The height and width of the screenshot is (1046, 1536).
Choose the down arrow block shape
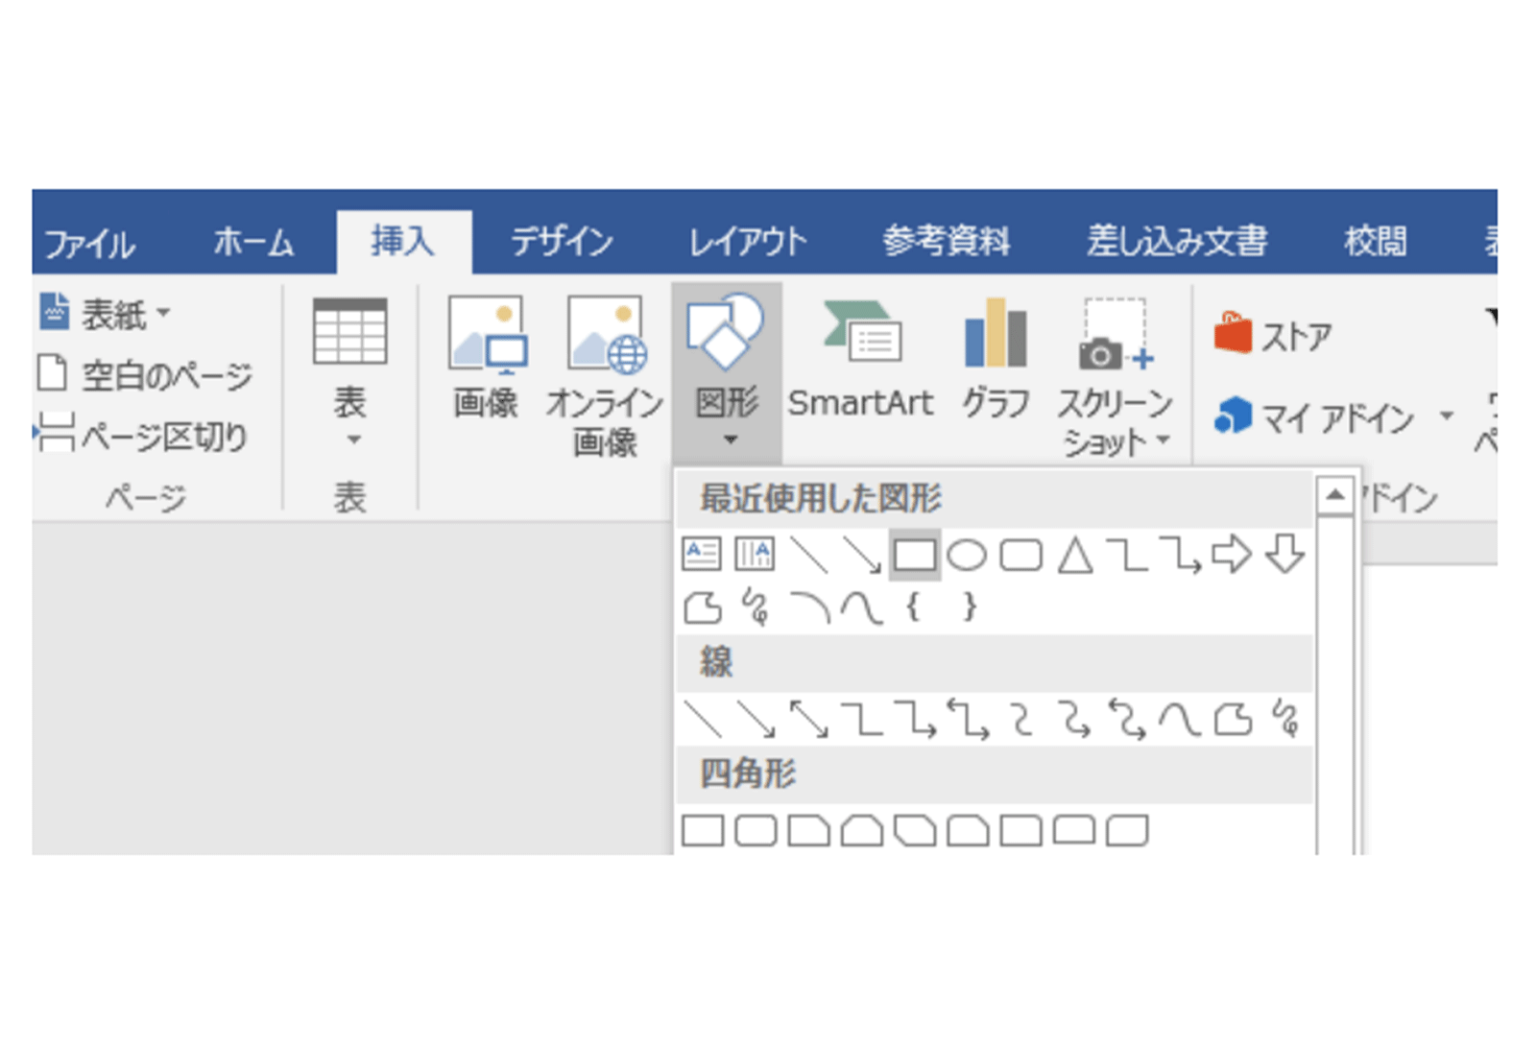pyautogui.click(x=1284, y=553)
